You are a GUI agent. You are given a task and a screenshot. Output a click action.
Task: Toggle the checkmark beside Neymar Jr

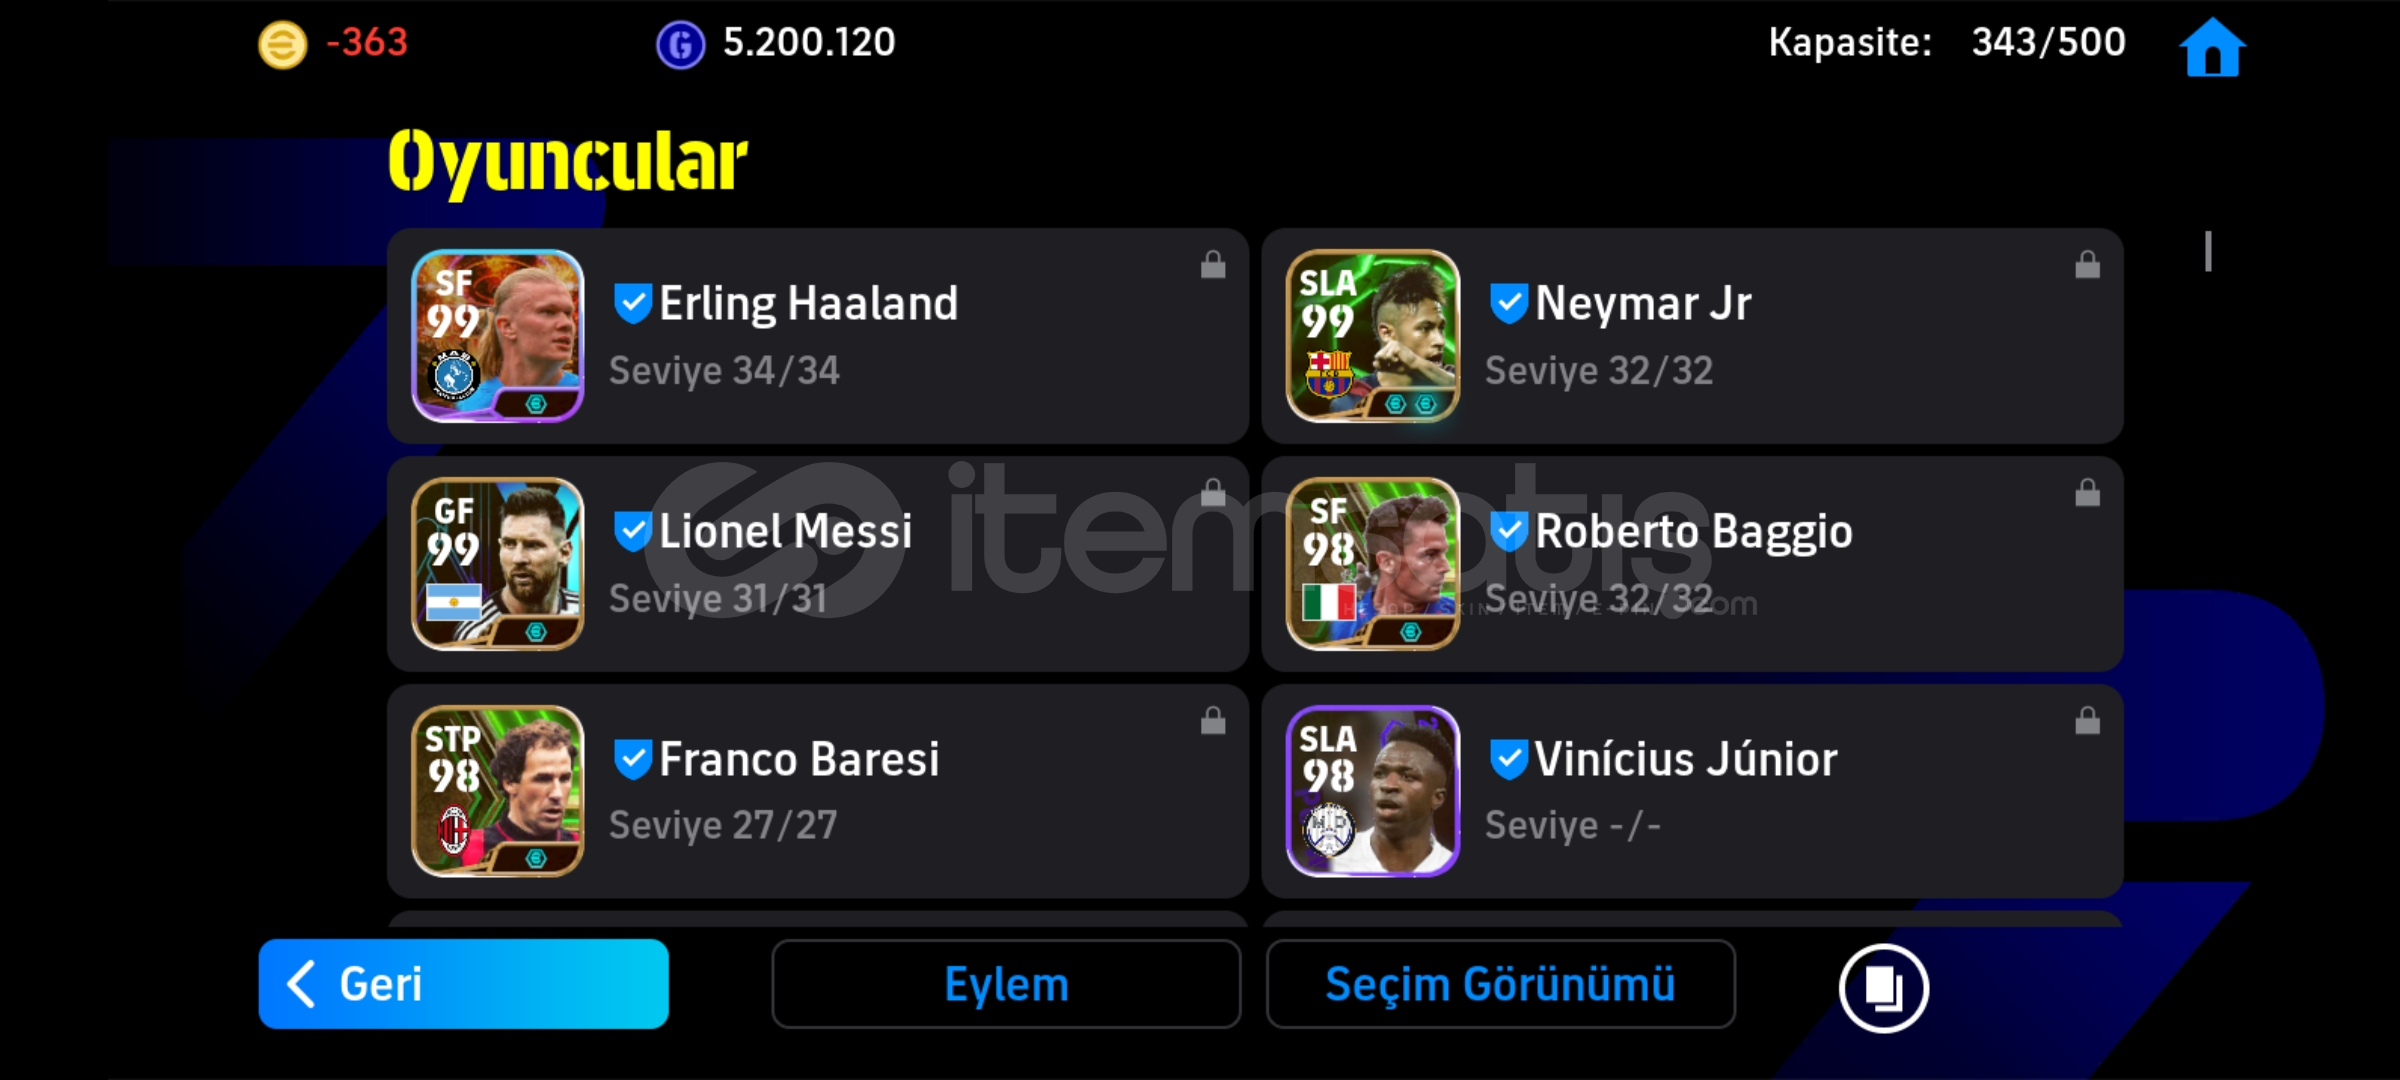click(x=1508, y=303)
